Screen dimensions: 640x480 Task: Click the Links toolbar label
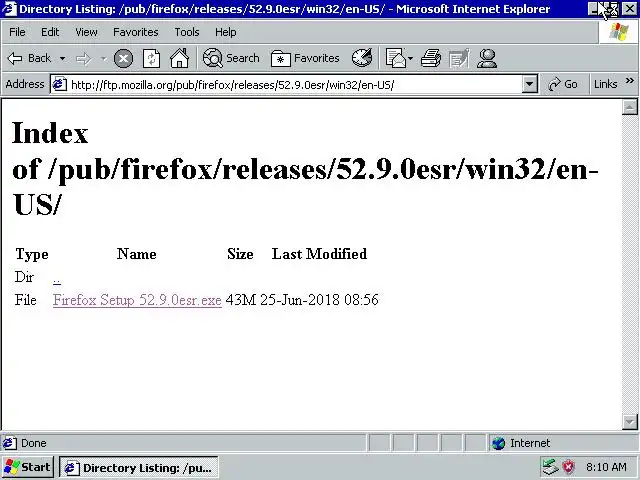(x=605, y=84)
